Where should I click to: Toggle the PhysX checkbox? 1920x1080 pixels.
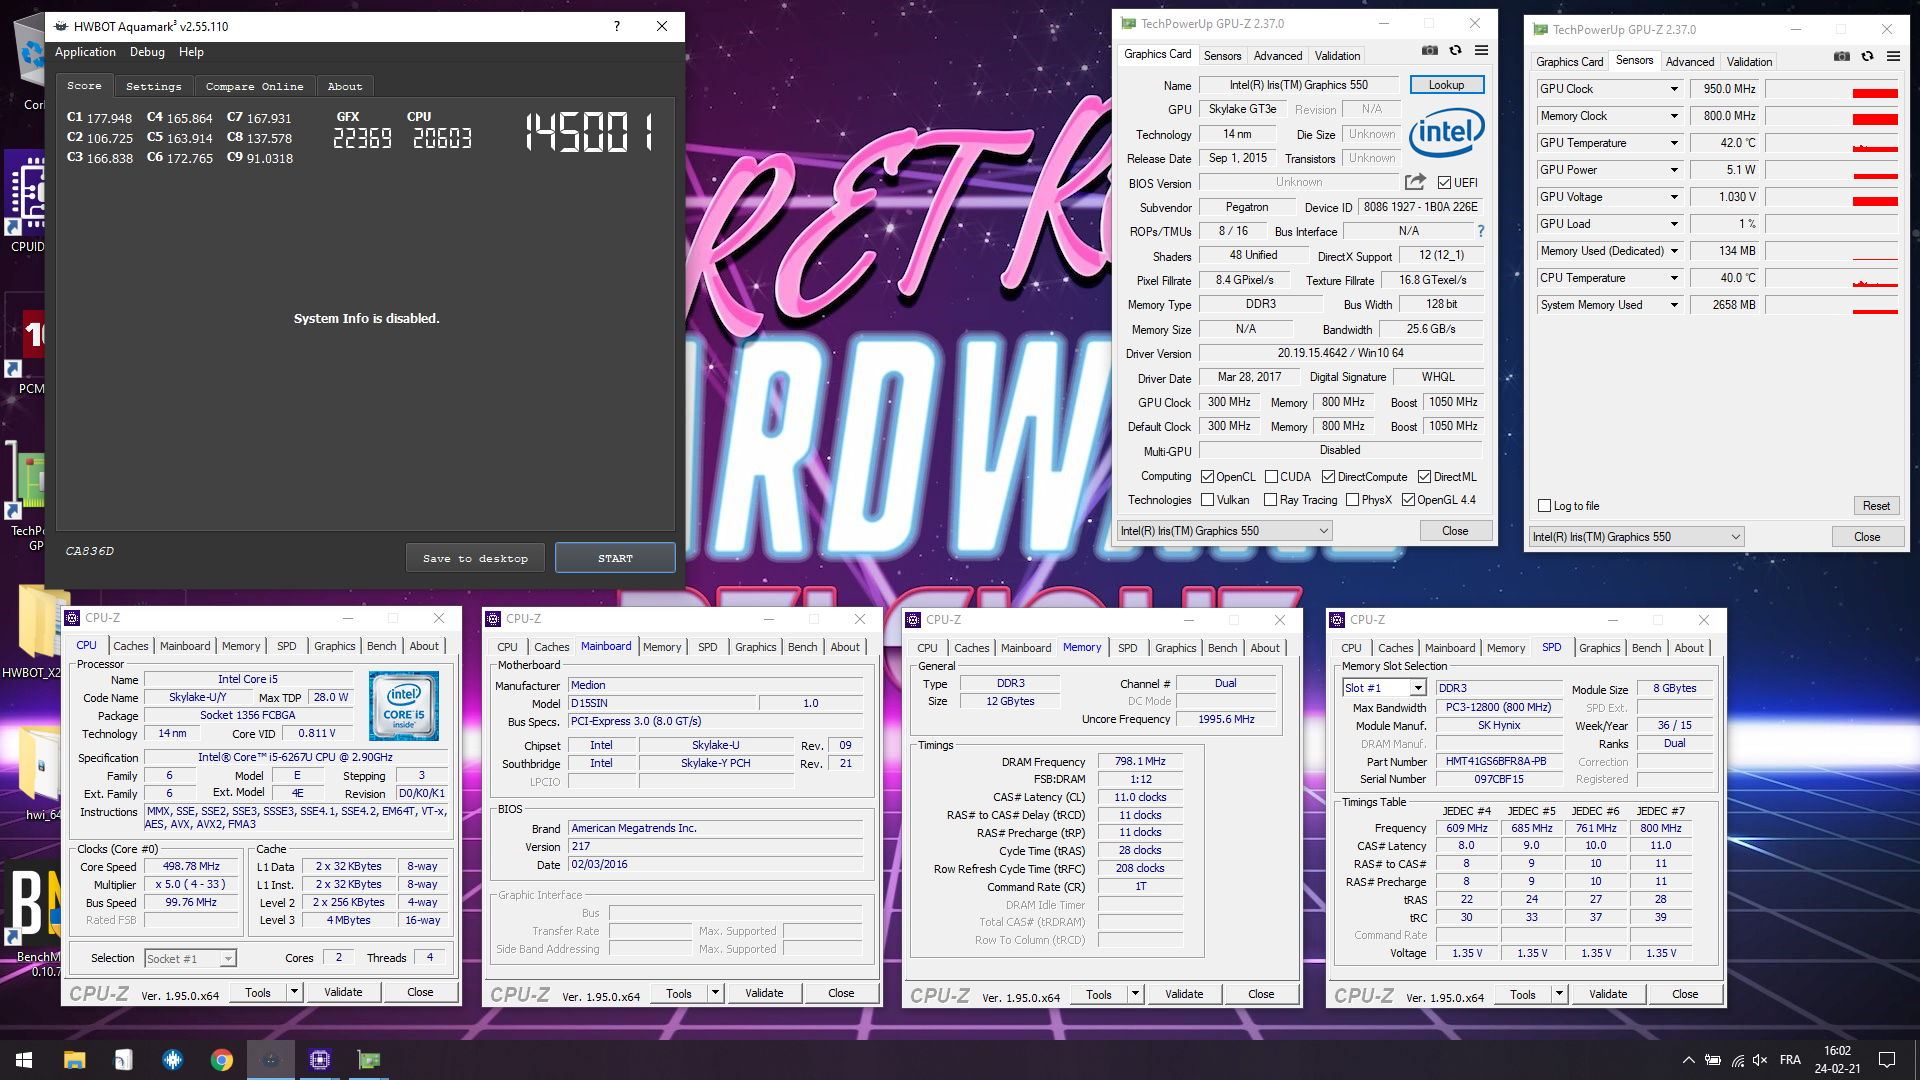coord(1352,500)
